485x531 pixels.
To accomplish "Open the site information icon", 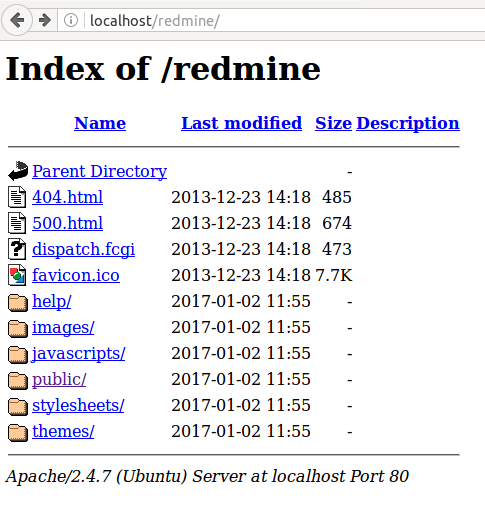I will tap(71, 20).
